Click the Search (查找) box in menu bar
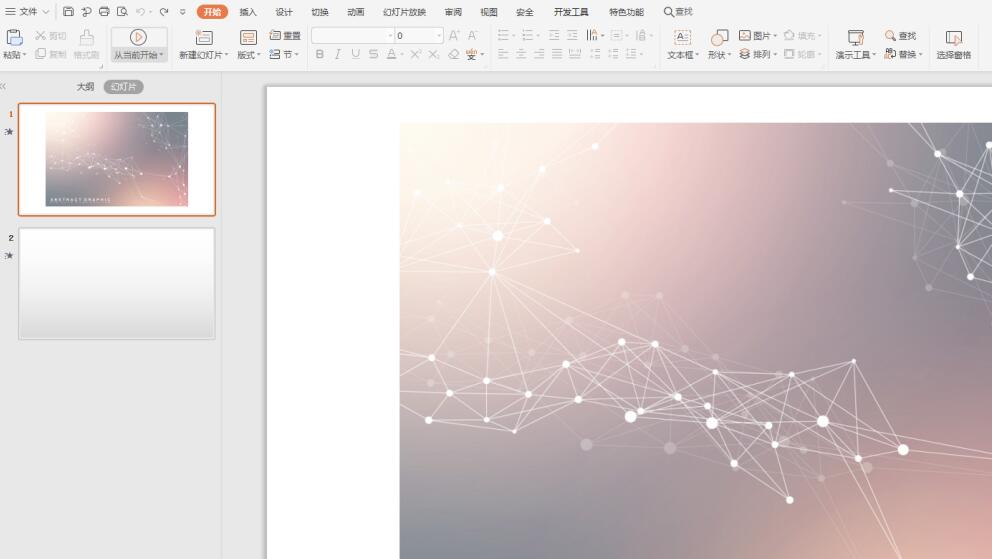 678,11
